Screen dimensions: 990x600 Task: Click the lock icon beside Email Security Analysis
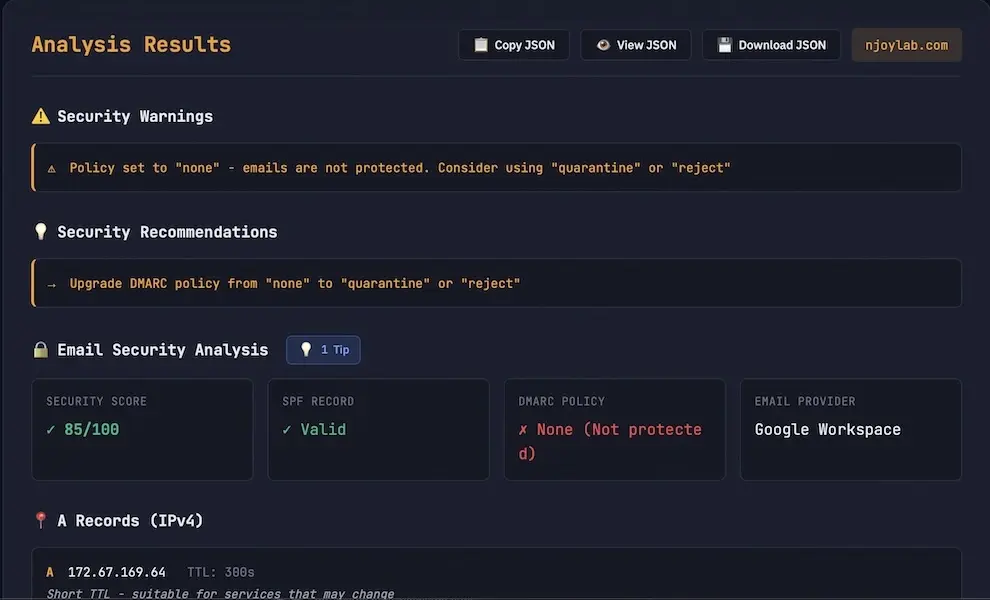click(41, 350)
